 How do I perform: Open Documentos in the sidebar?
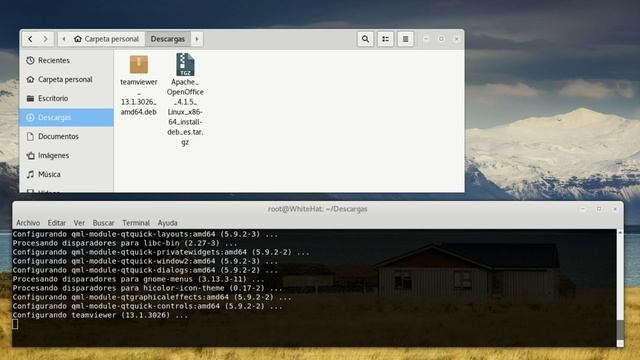[67, 136]
